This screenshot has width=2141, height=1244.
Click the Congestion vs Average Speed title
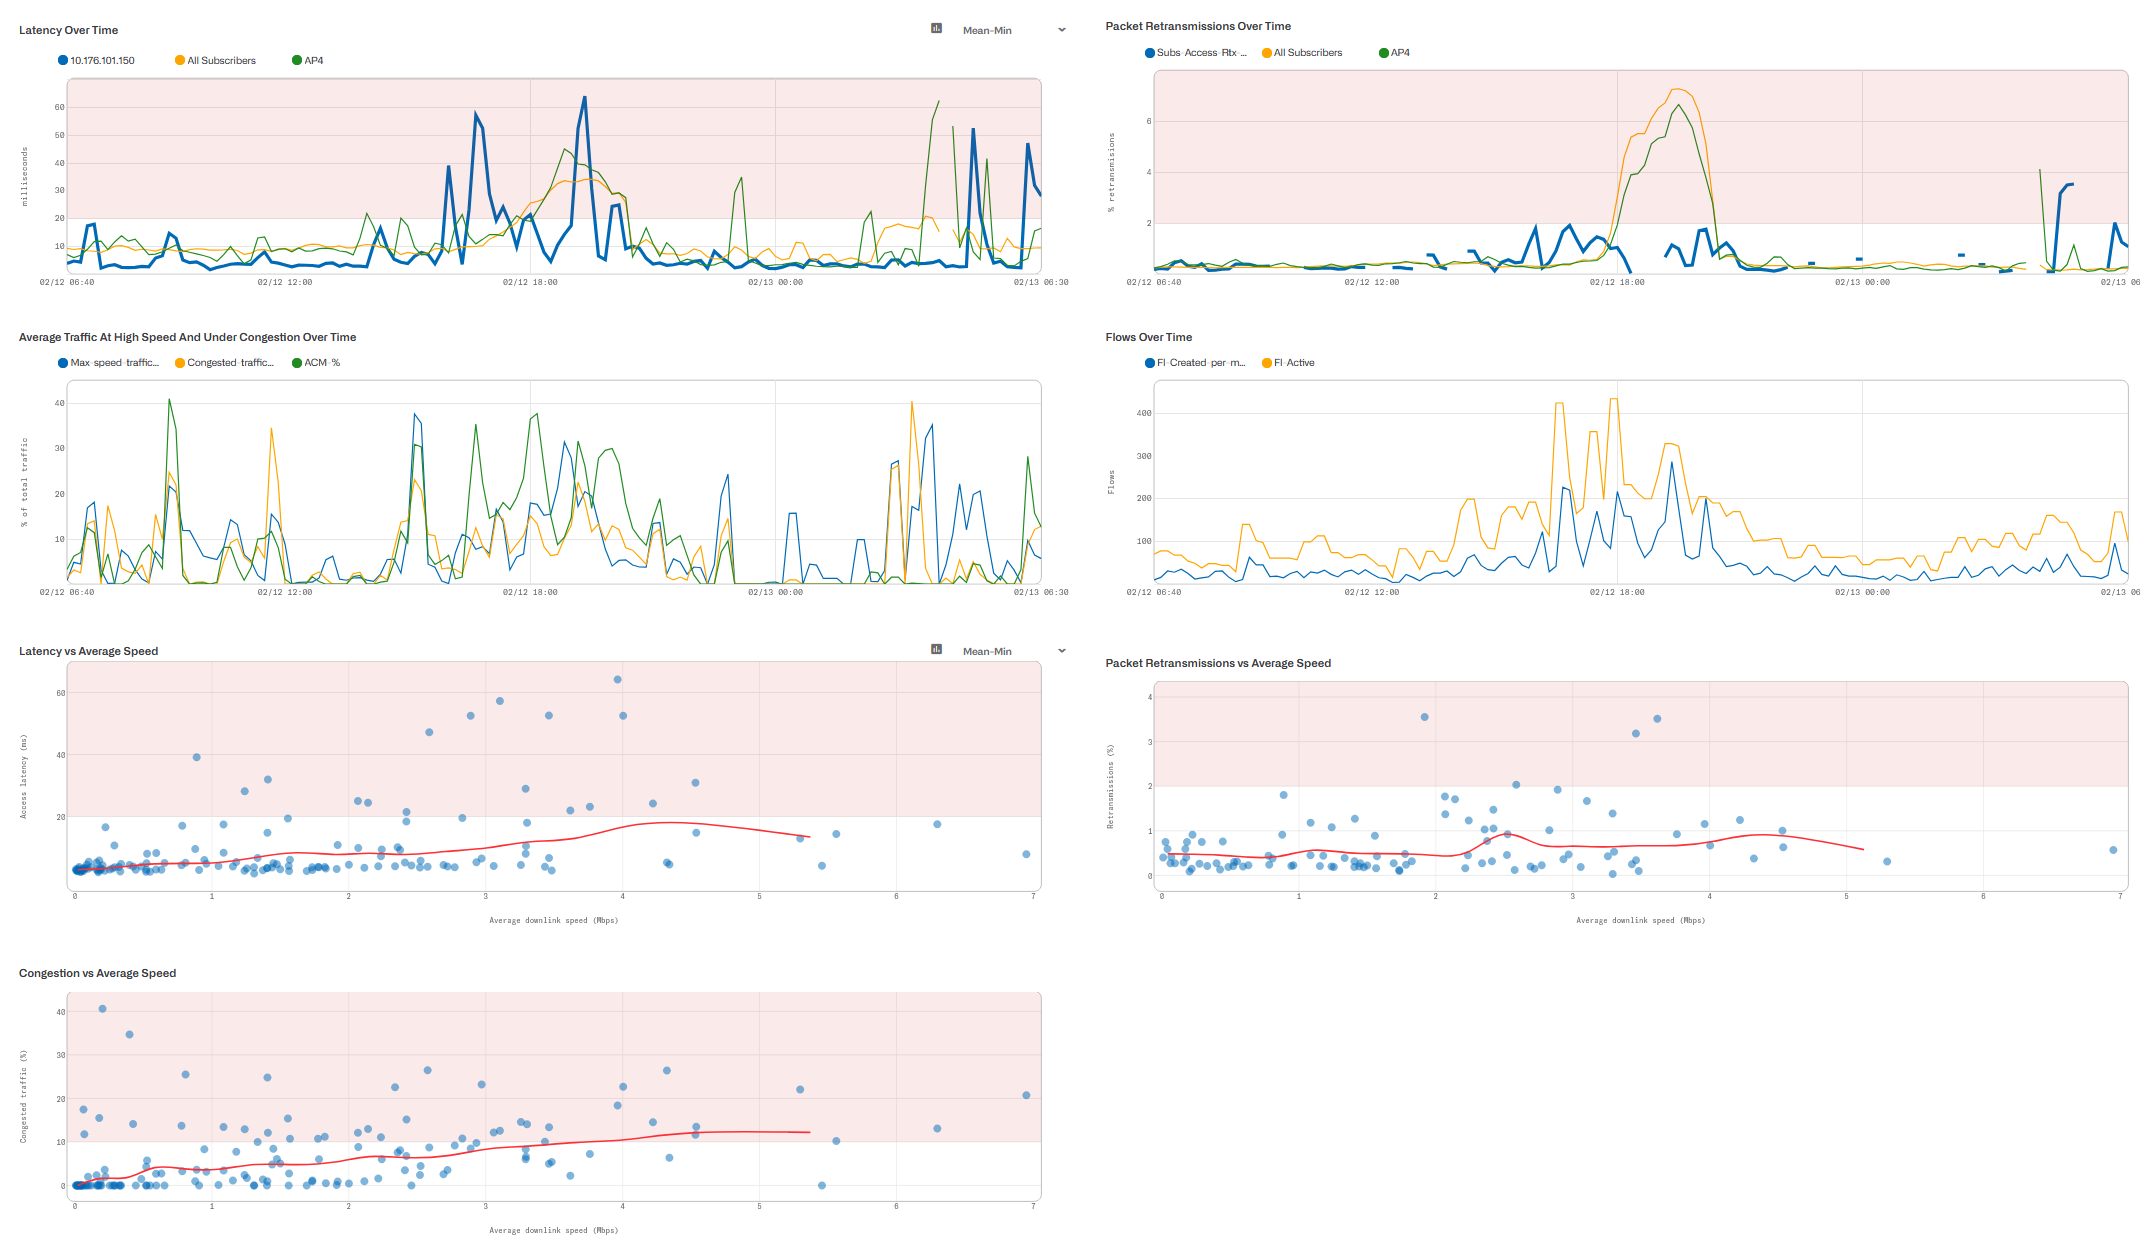click(97, 973)
